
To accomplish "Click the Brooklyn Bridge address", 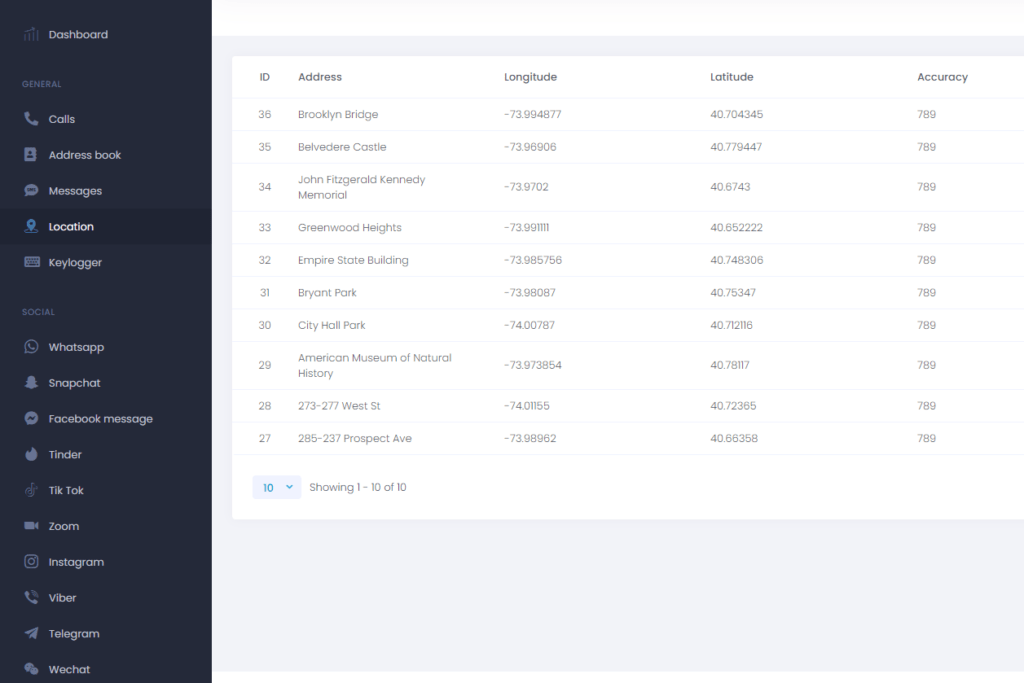I will click(338, 114).
